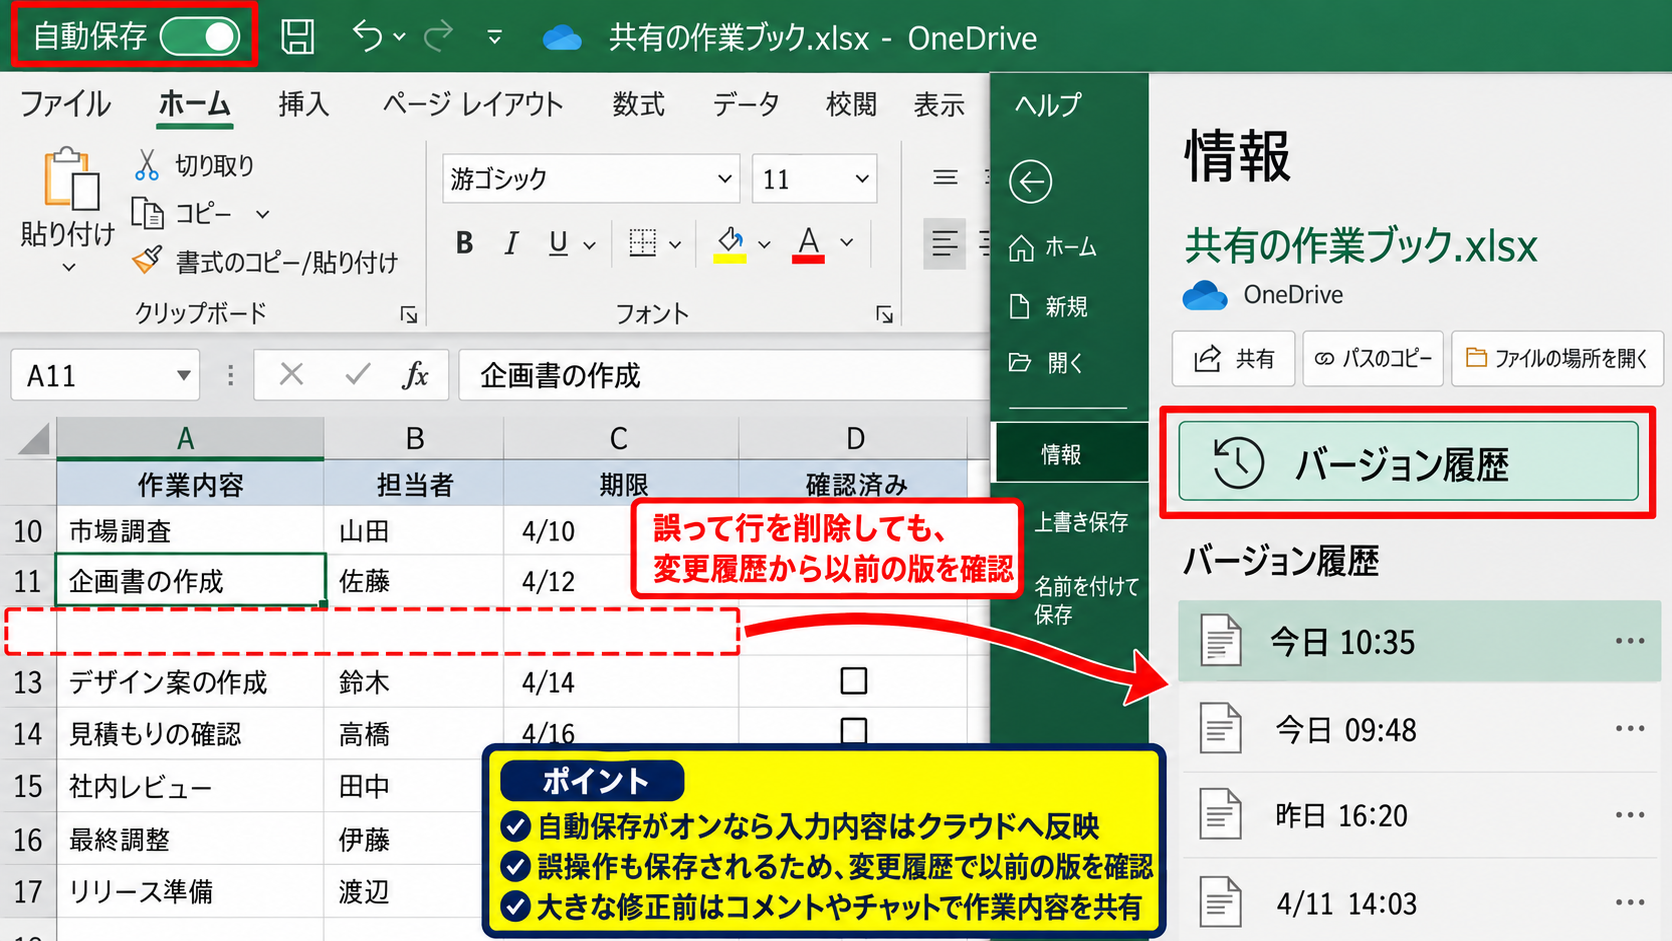Click the 共有 share button
1672x941 pixels.
1234,358
